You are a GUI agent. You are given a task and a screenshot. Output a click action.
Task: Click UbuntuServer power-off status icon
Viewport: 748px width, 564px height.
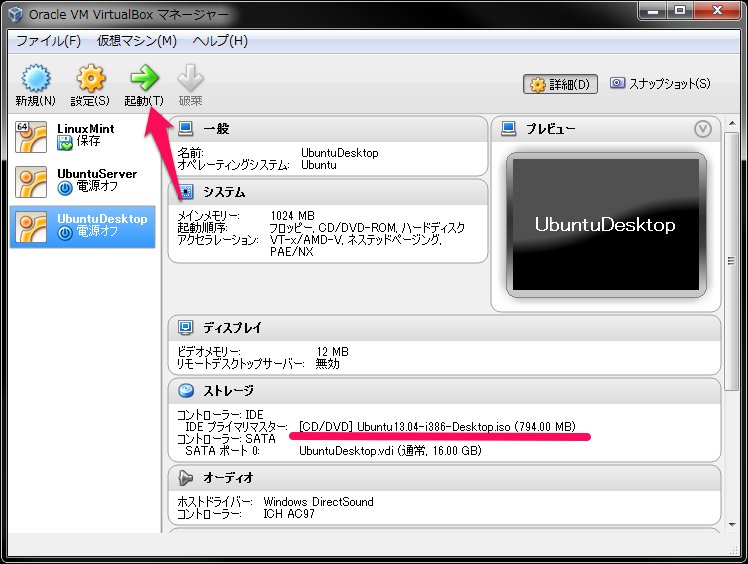(65, 188)
